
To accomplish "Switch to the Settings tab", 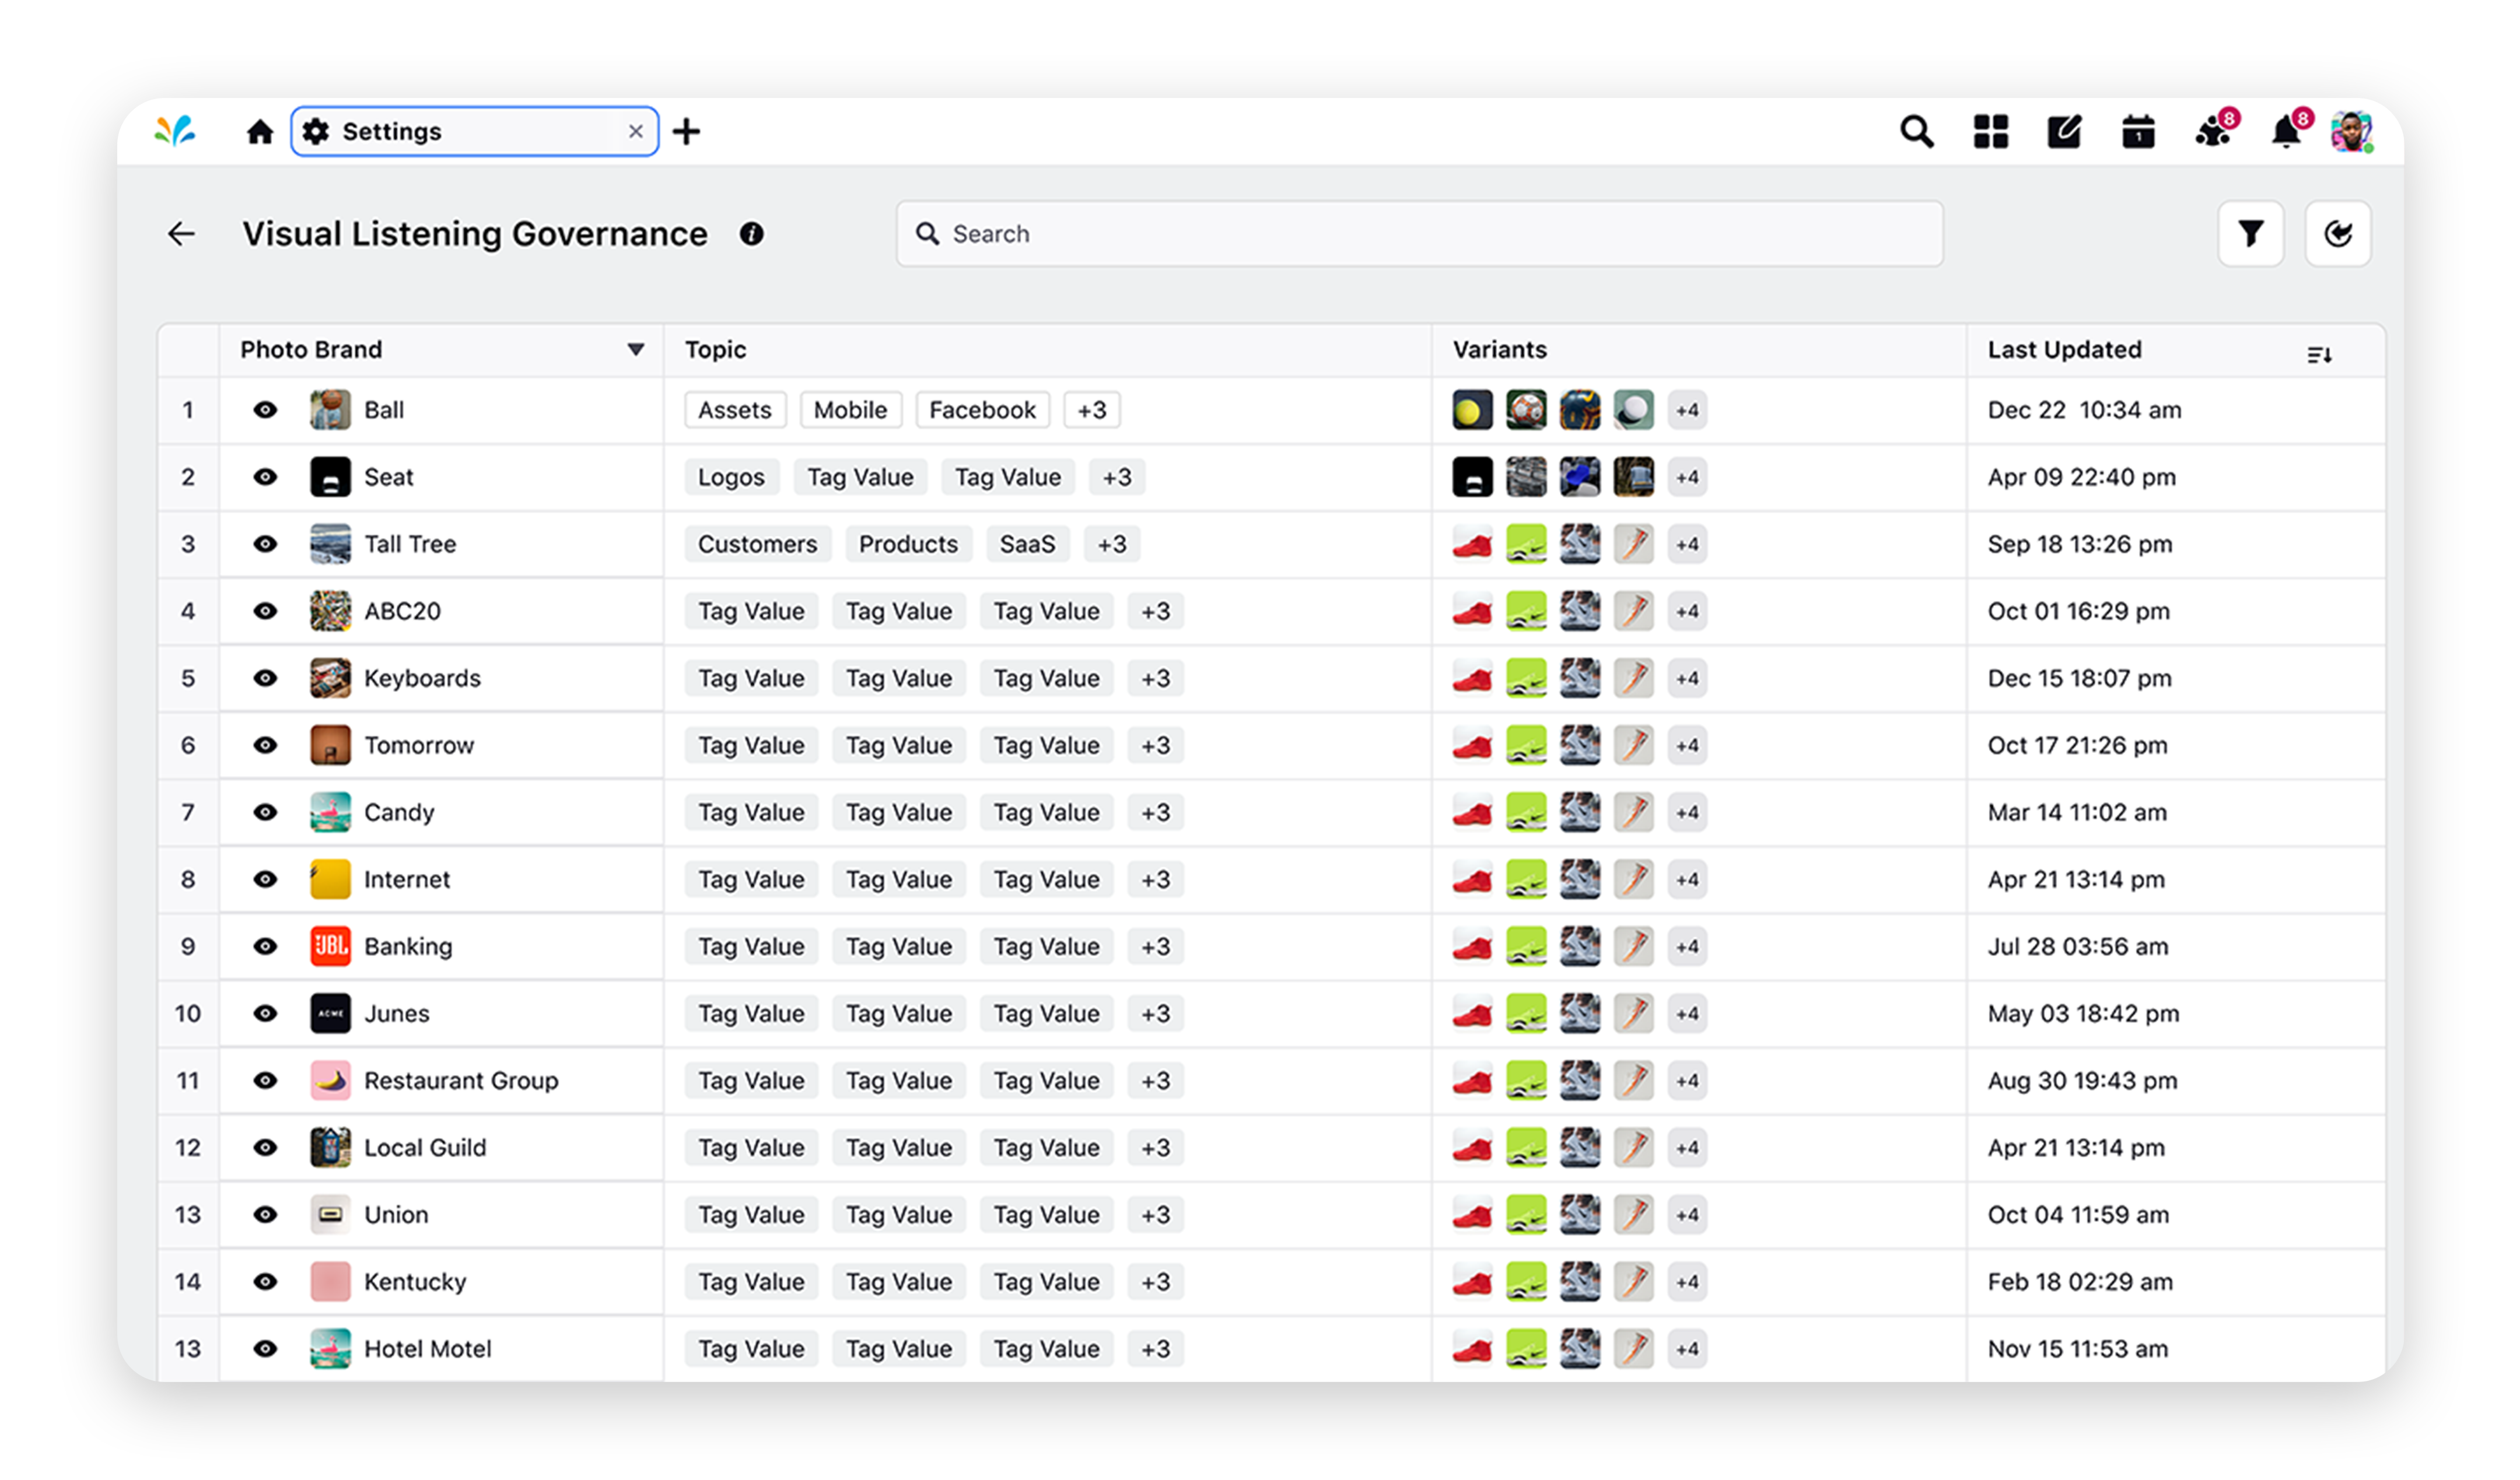I will pos(420,131).
